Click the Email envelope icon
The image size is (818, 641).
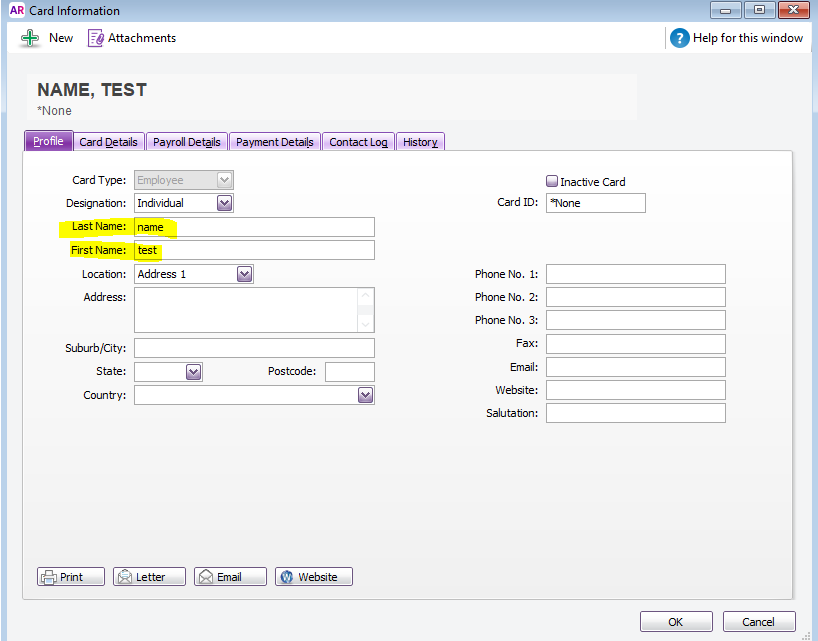[205, 577]
